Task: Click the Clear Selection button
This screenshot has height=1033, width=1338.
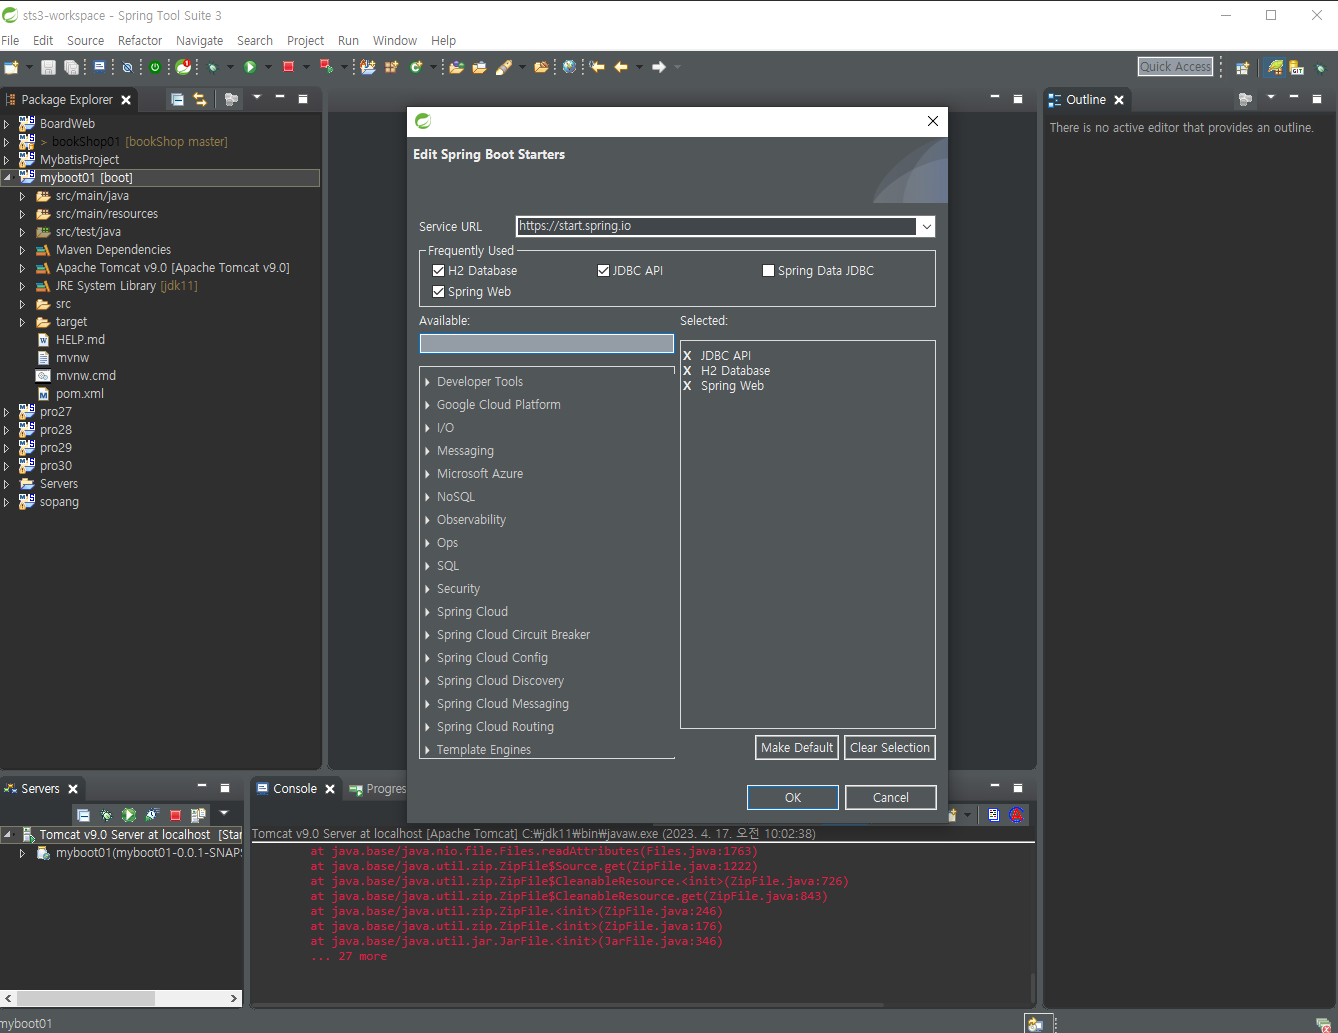Action: pos(890,747)
